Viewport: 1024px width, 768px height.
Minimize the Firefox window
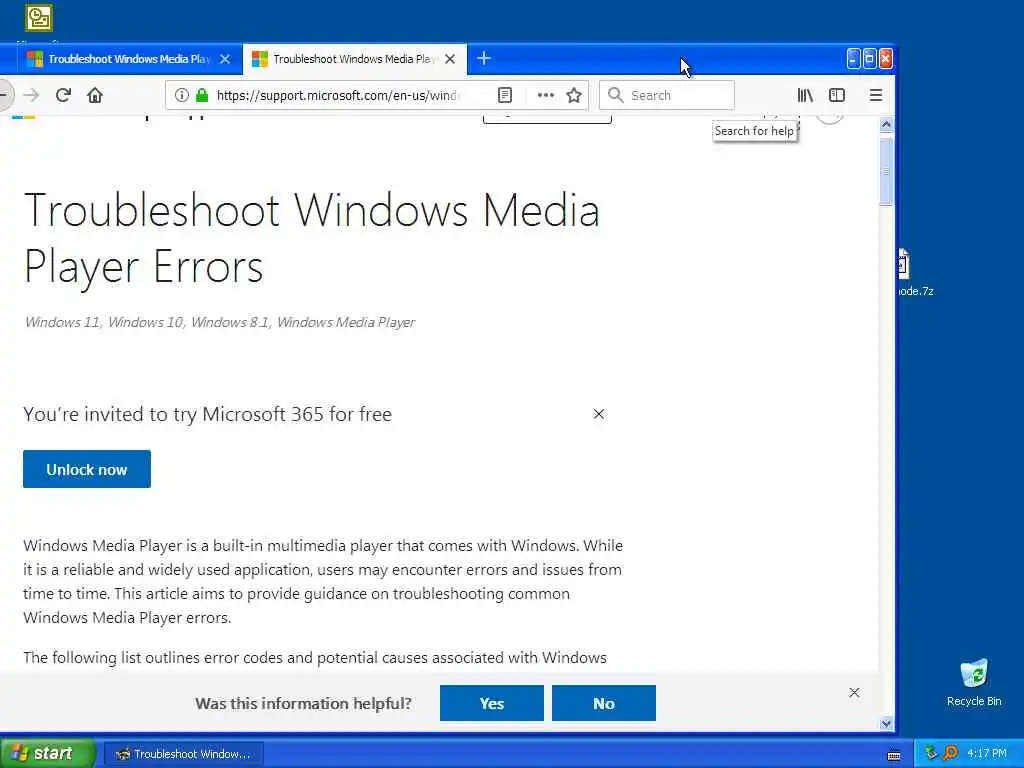tap(853, 59)
